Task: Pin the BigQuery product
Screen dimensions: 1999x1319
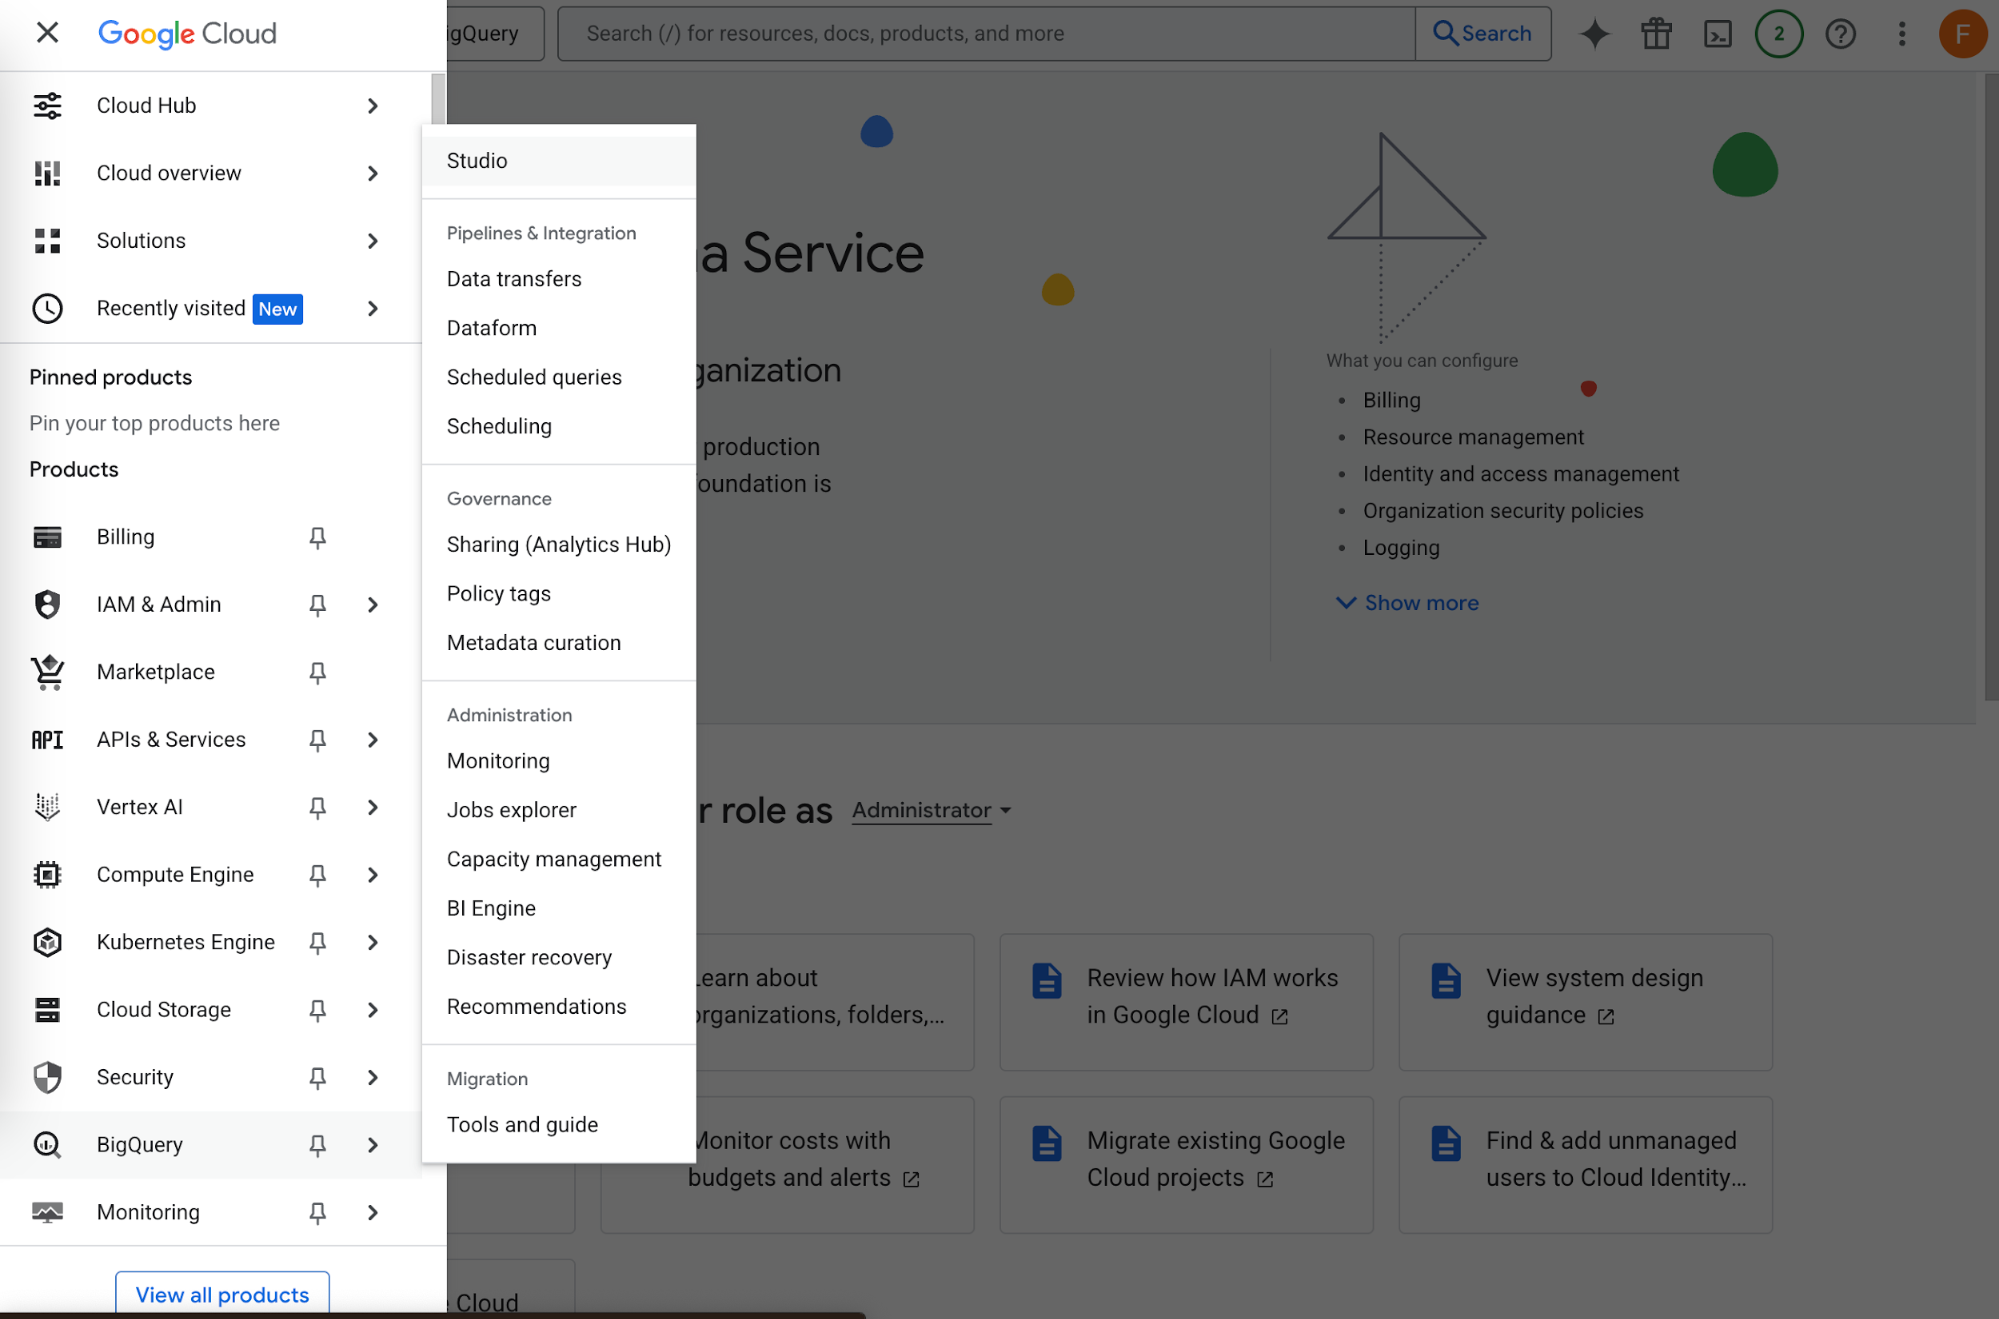Action: coord(317,1145)
